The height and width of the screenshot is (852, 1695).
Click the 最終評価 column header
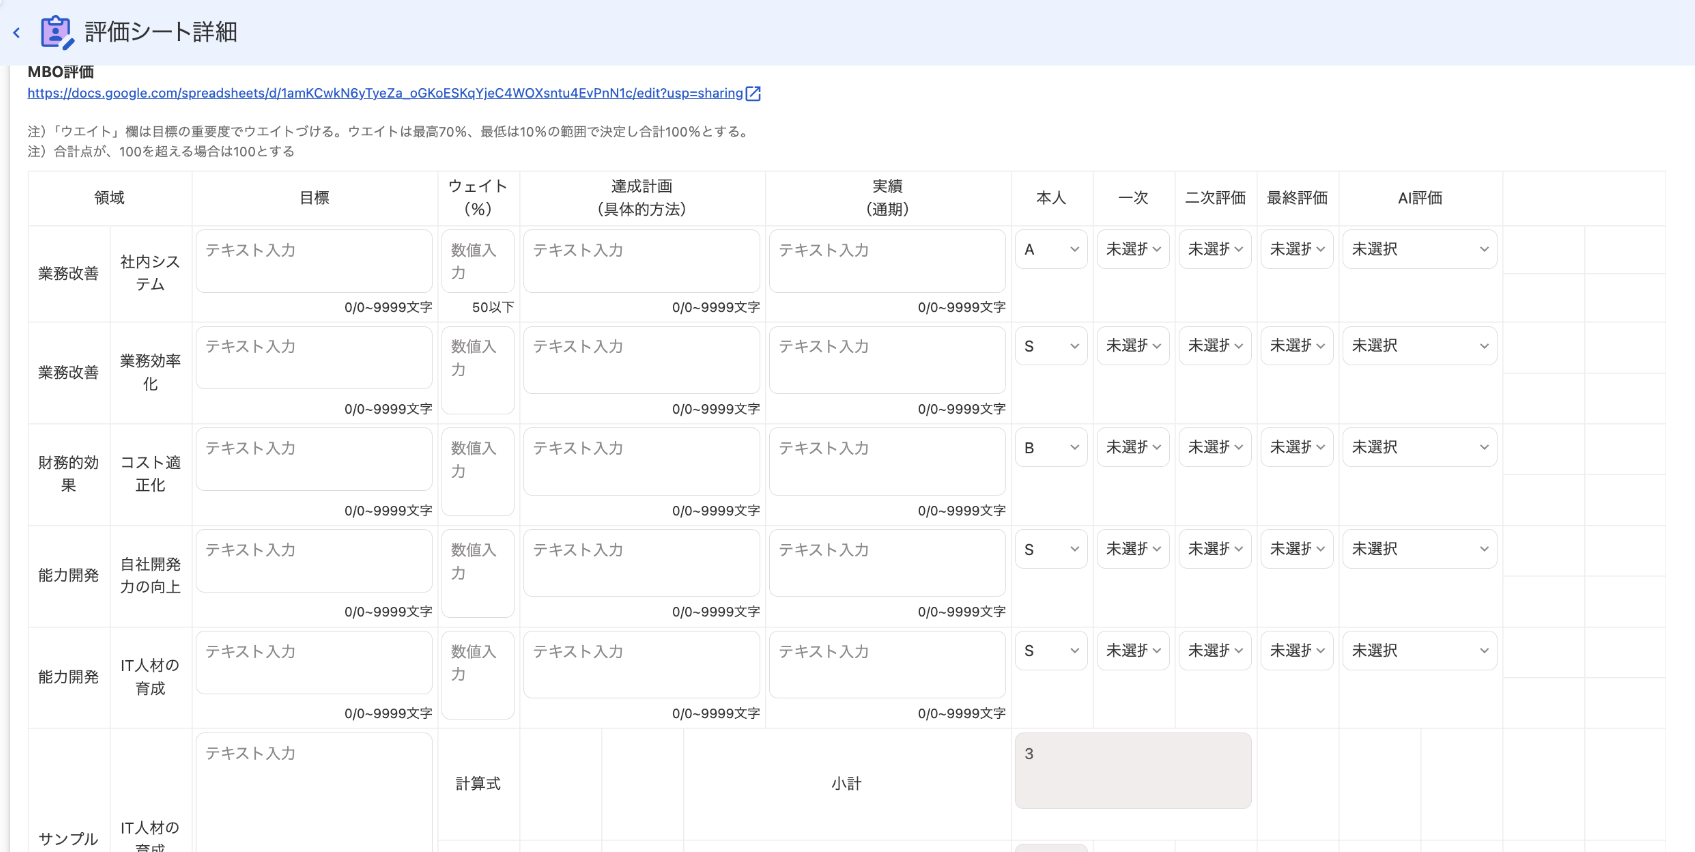coord(1297,198)
